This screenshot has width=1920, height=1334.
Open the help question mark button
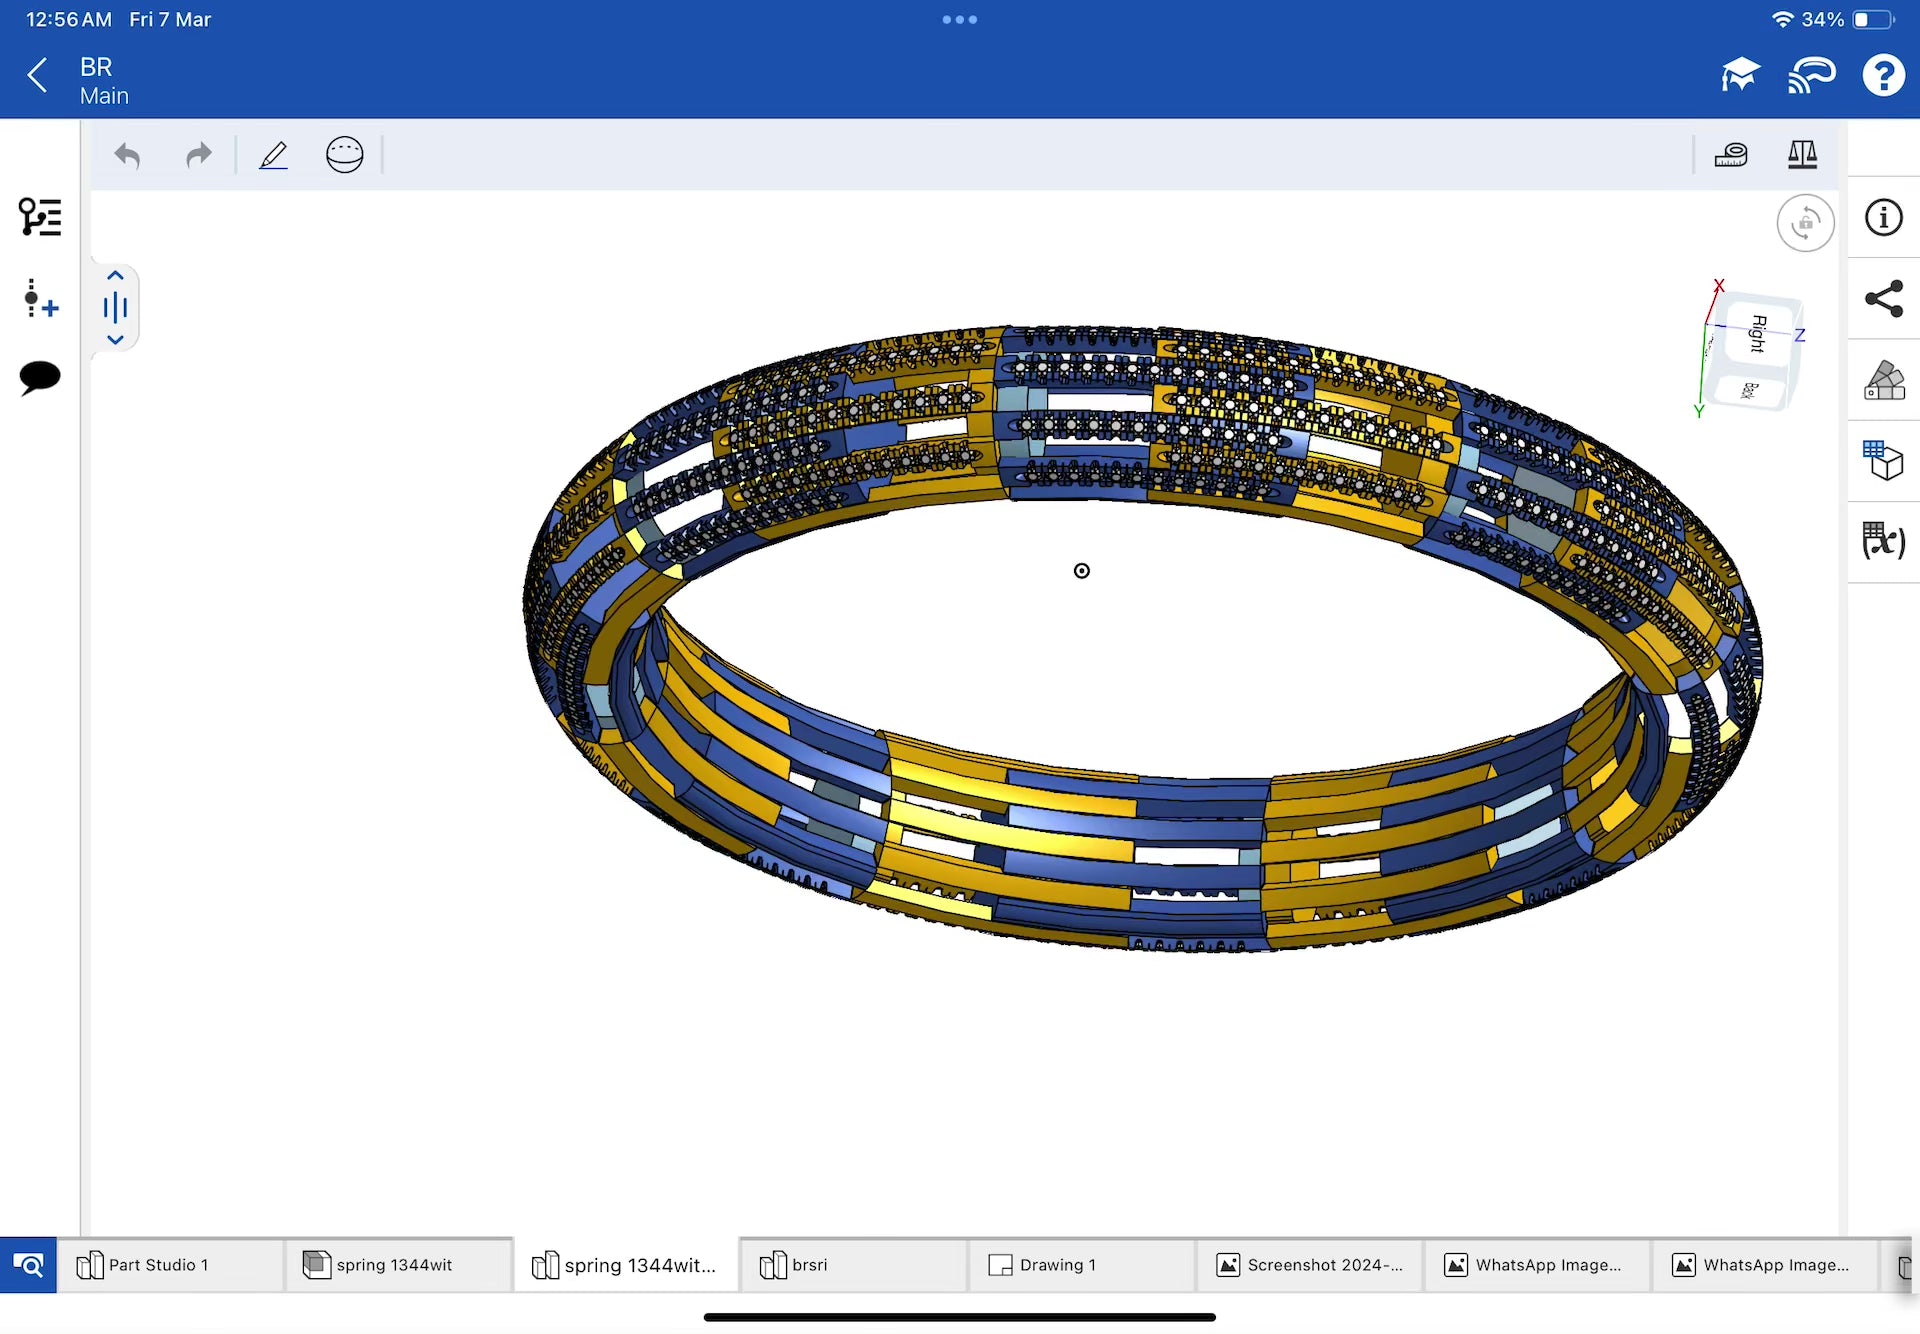coord(1883,75)
